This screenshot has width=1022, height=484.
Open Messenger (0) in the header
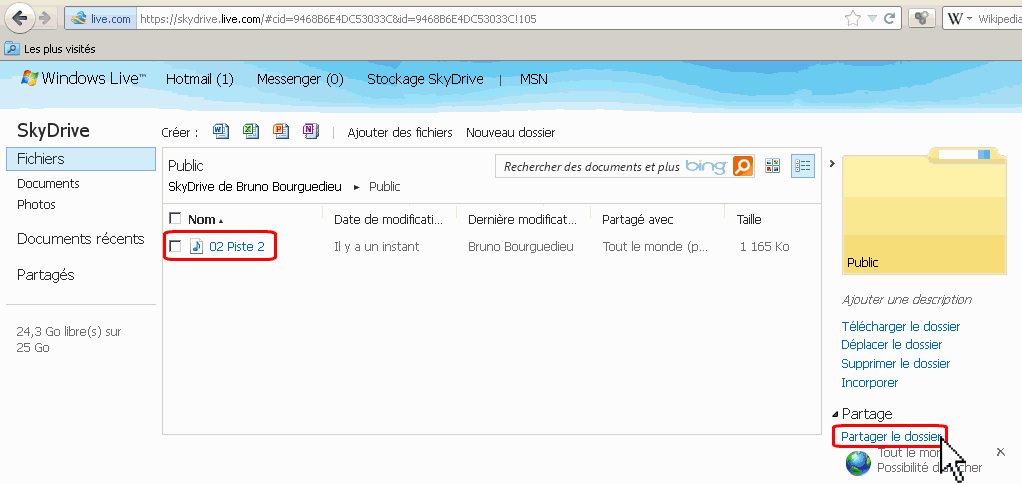pos(300,79)
